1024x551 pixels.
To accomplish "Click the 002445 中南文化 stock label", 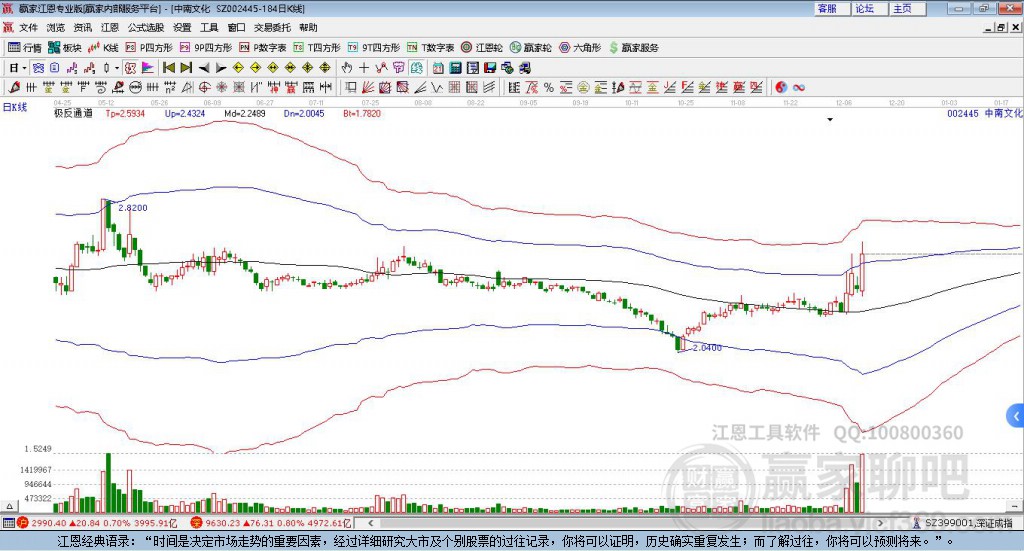I will tap(985, 114).
